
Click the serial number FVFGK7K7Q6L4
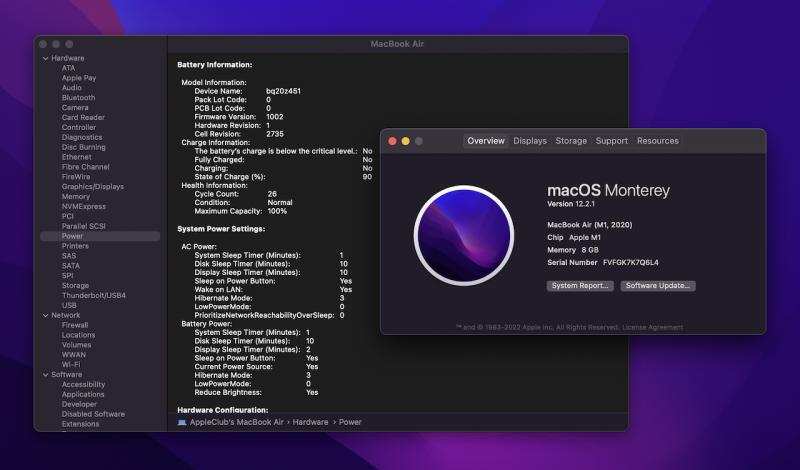631,262
